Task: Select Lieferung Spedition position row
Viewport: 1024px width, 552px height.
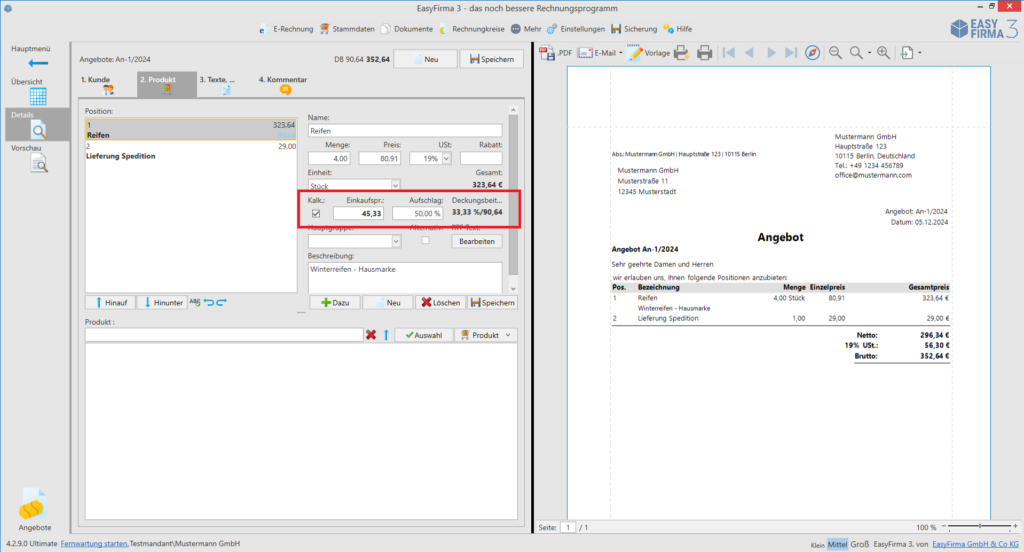Action: point(191,152)
